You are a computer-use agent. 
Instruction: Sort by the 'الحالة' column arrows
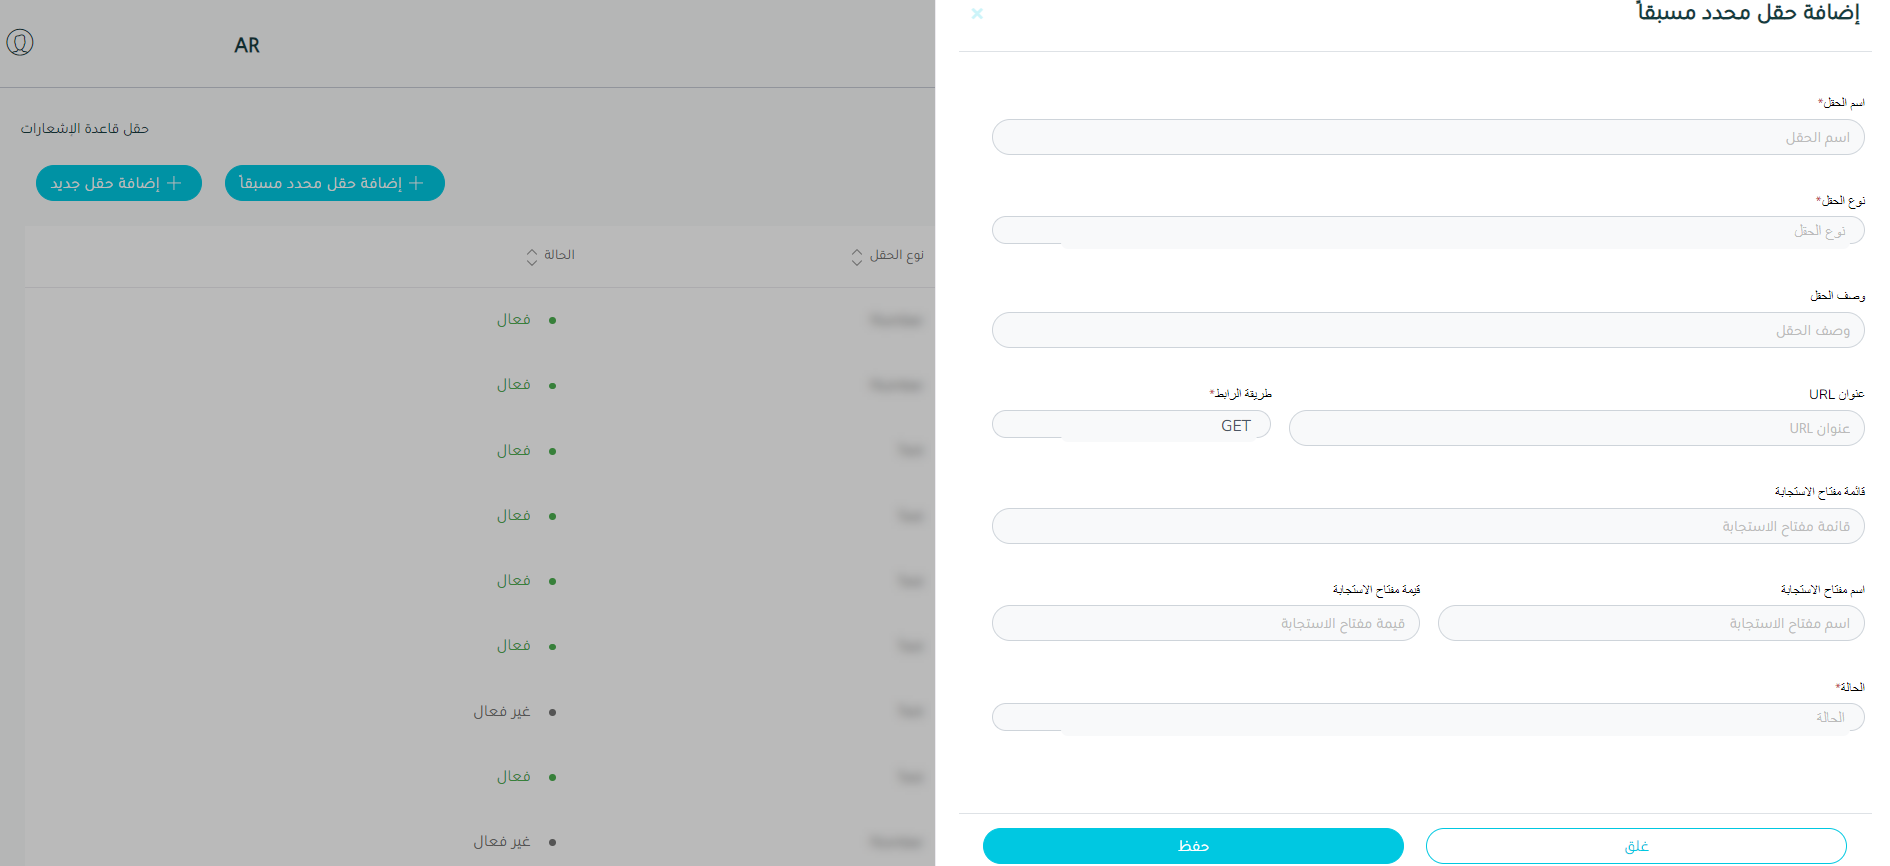[x=532, y=257]
